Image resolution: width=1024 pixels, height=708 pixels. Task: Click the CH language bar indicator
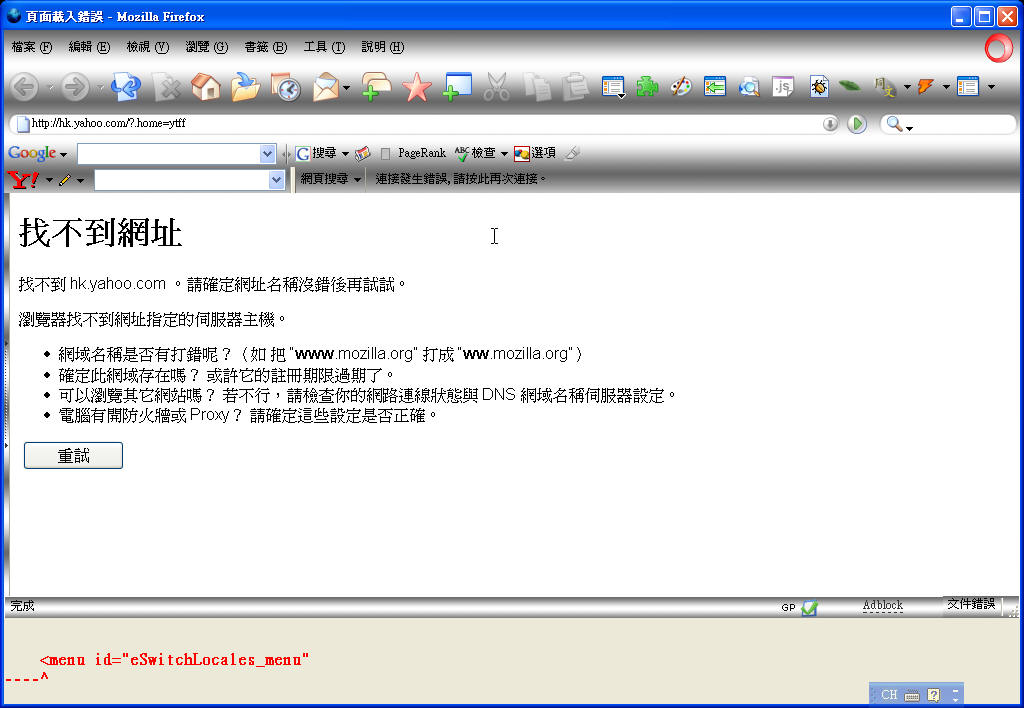(x=889, y=695)
